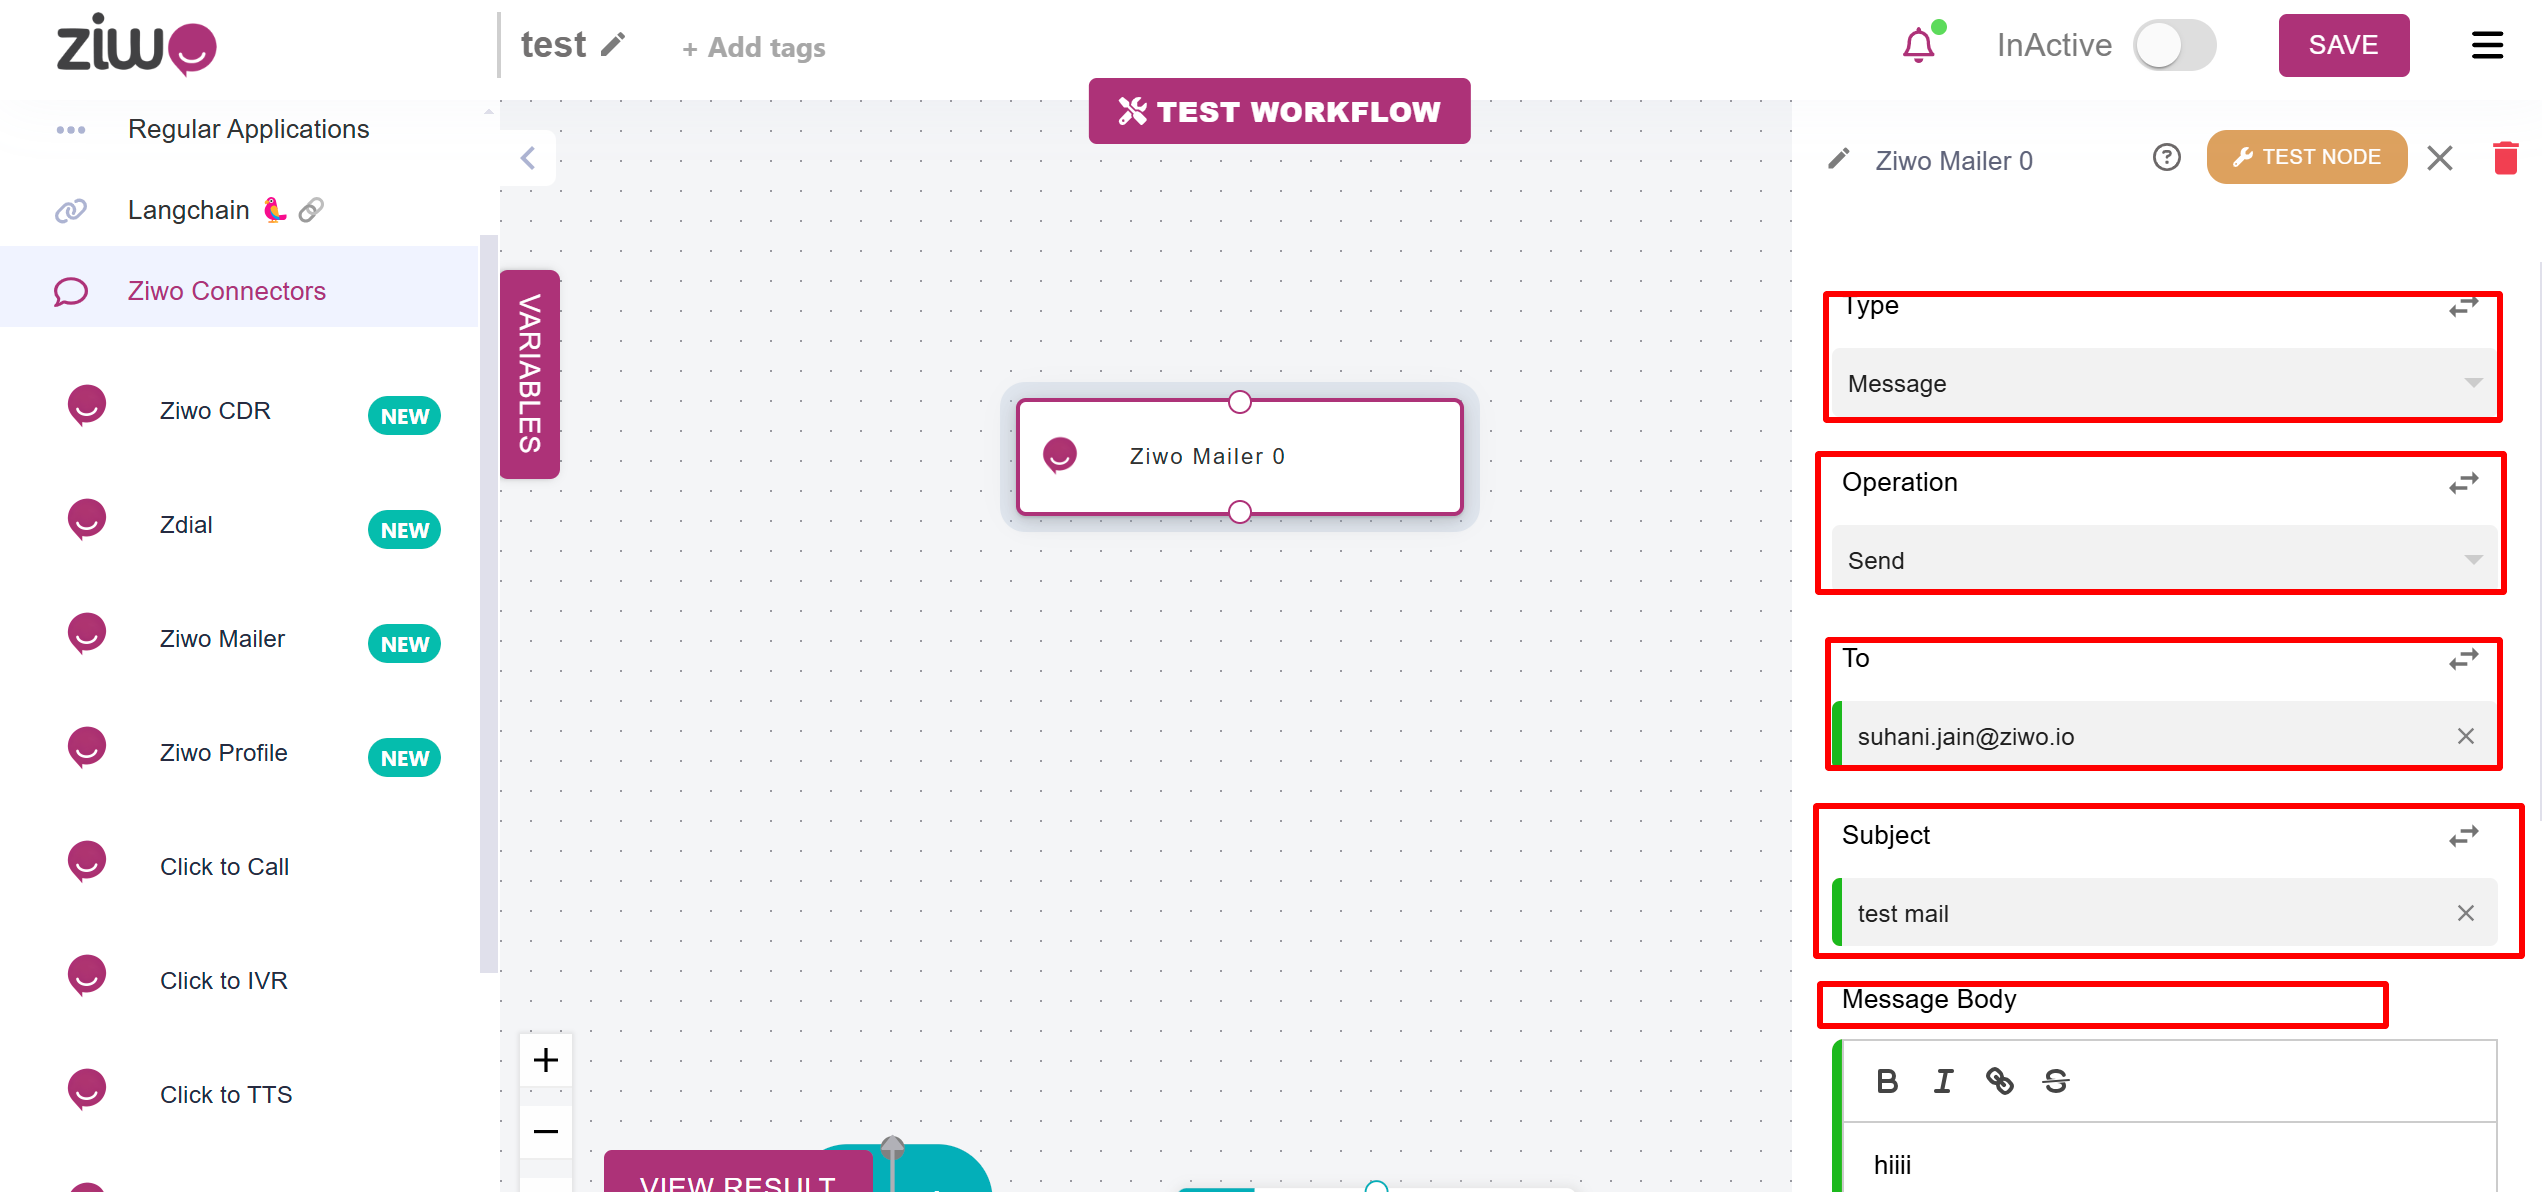This screenshot has height=1192, width=2542.
Task: Click the help question mark icon
Action: [x=2166, y=158]
